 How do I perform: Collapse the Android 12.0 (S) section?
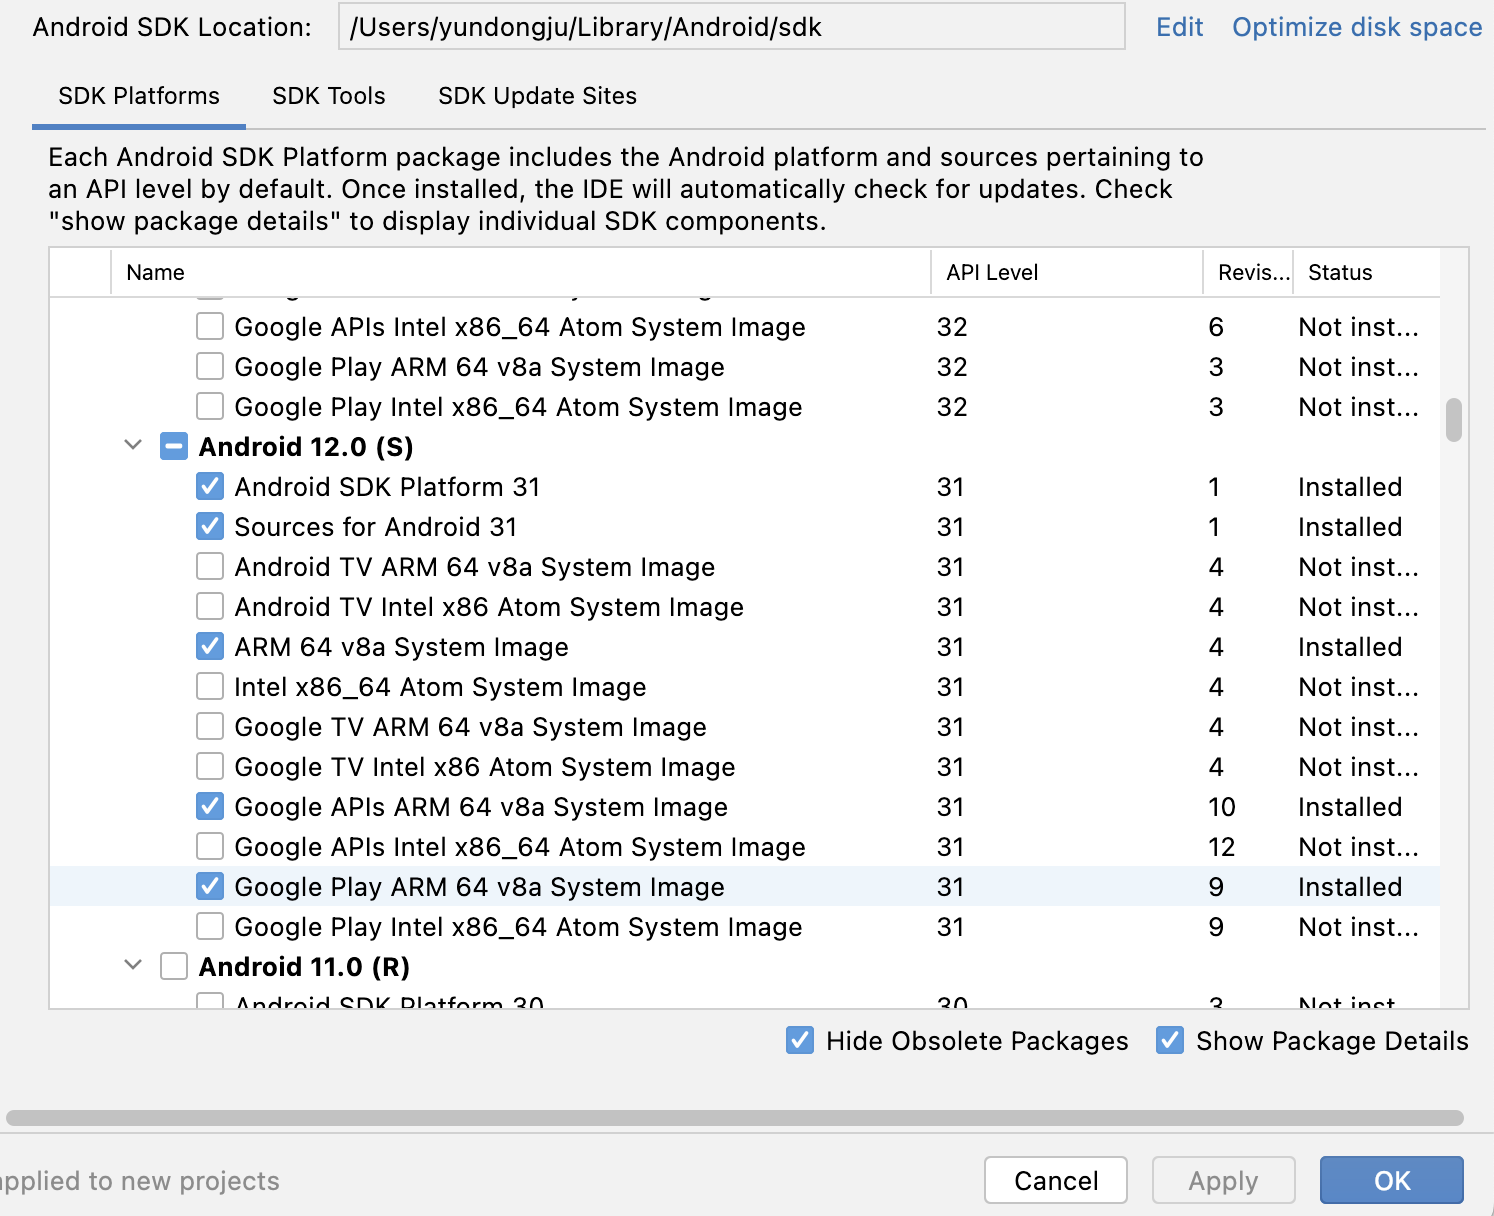[133, 446]
